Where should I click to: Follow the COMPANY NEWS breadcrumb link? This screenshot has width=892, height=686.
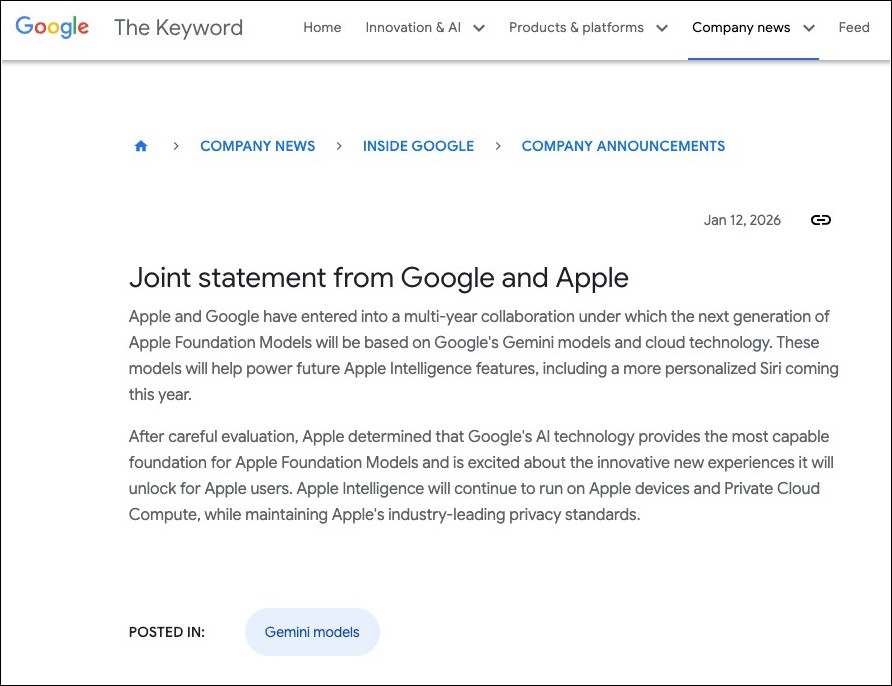(x=257, y=146)
